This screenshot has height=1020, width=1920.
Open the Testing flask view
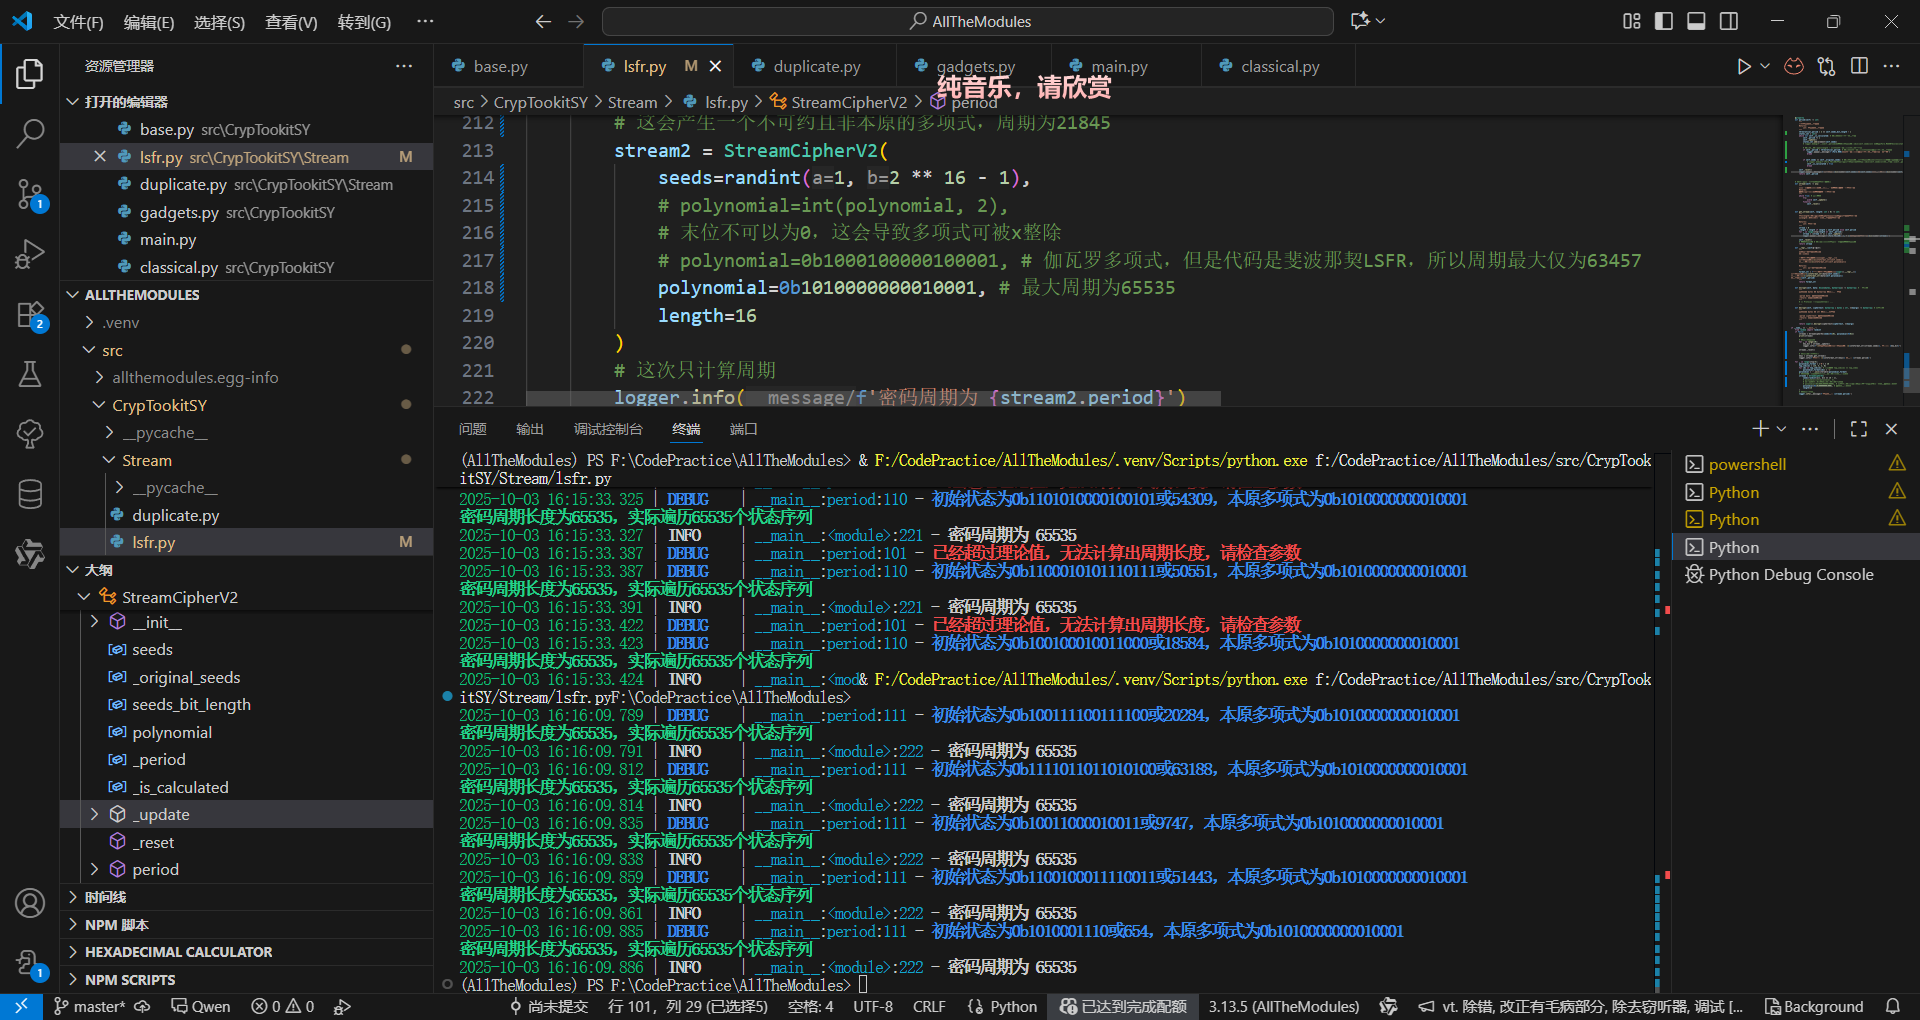pyautogui.click(x=30, y=374)
